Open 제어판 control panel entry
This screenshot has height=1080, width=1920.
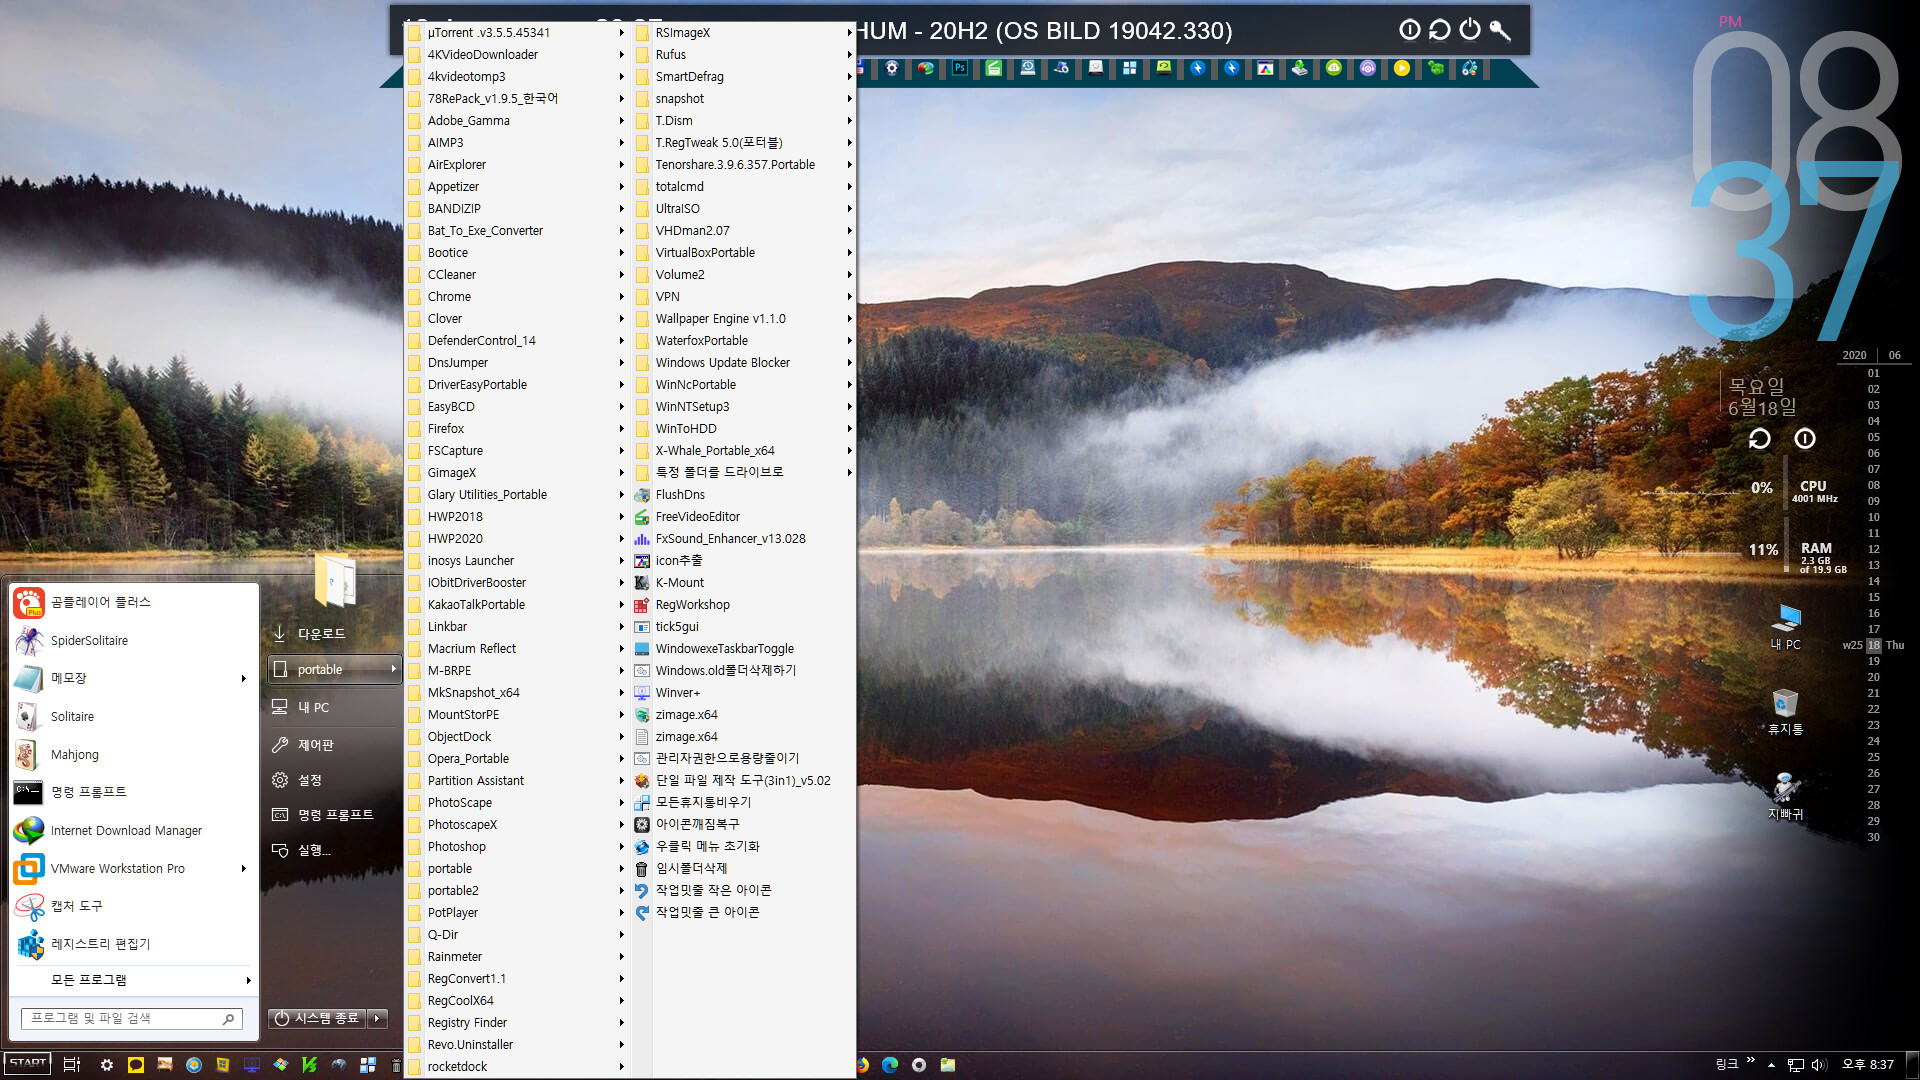click(335, 745)
